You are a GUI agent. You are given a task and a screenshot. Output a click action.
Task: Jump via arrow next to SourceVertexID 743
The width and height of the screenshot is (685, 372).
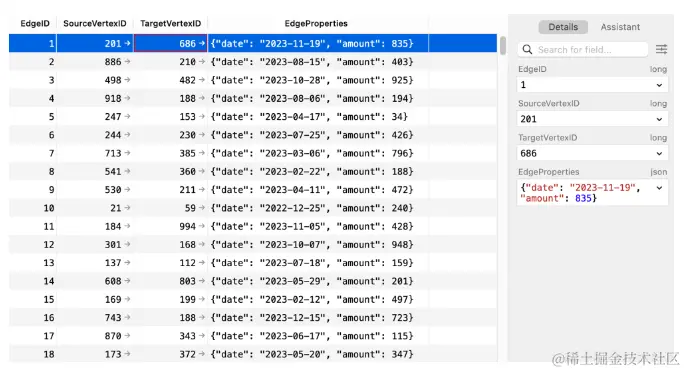point(127,317)
